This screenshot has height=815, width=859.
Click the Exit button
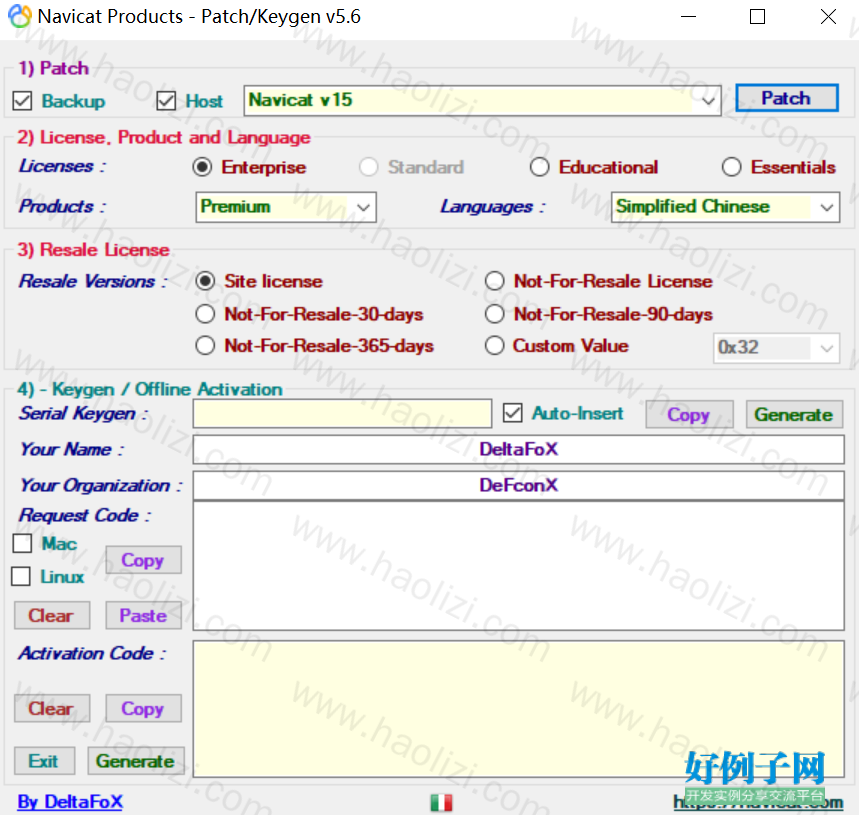click(44, 761)
